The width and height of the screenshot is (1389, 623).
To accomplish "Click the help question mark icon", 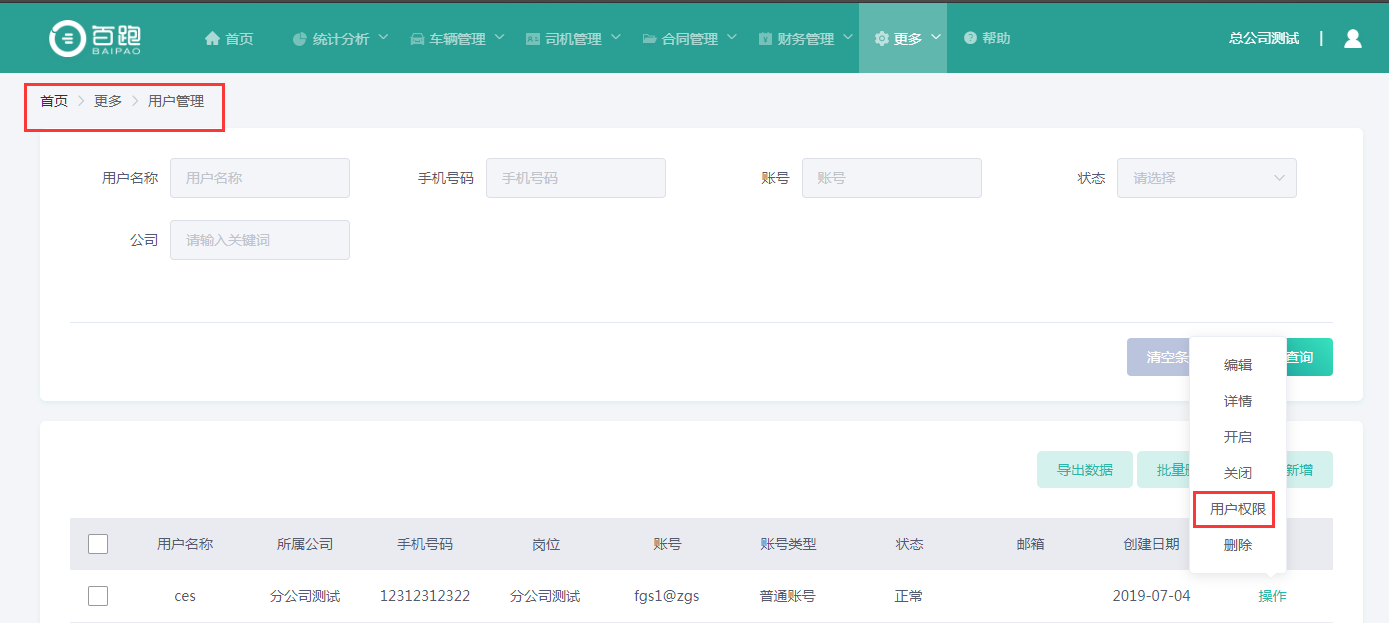I will point(970,38).
